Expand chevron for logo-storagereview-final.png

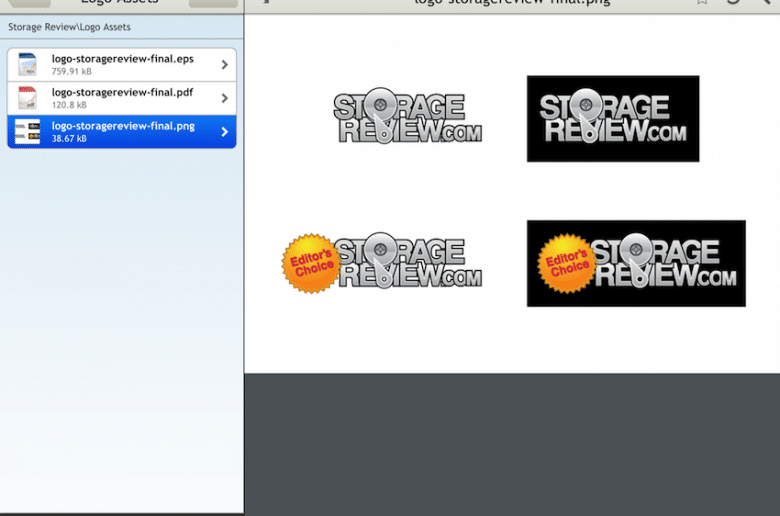[x=224, y=131]
